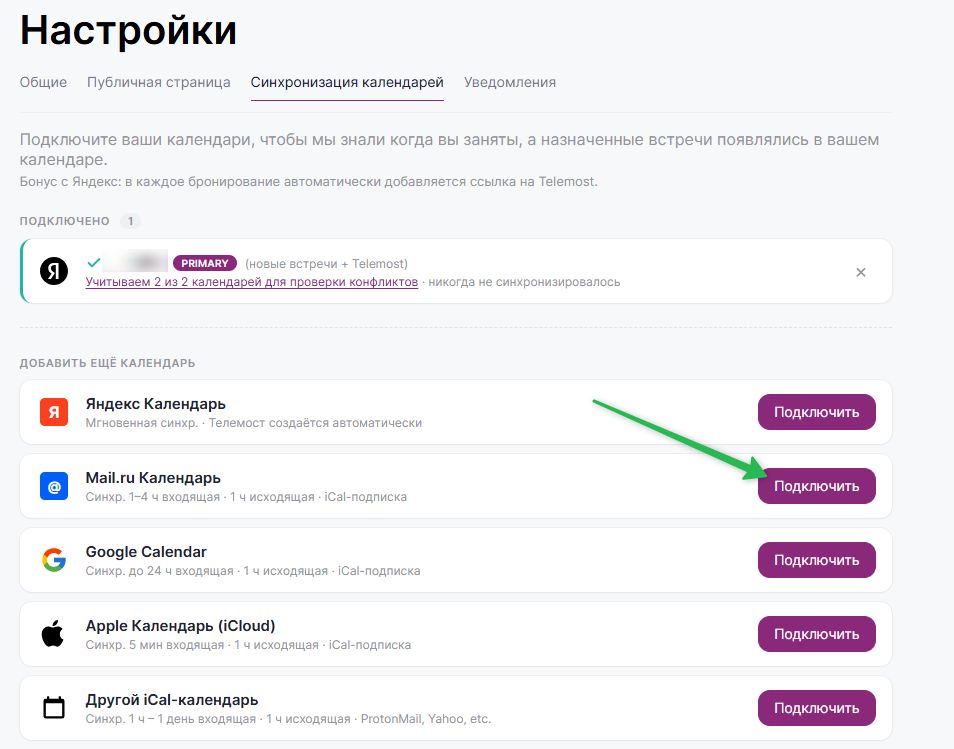Click description Мгновенная синхр. Телемост создаётся автоматически
The height and width of the screenshot is (749, 954).
tap(254, 423)
